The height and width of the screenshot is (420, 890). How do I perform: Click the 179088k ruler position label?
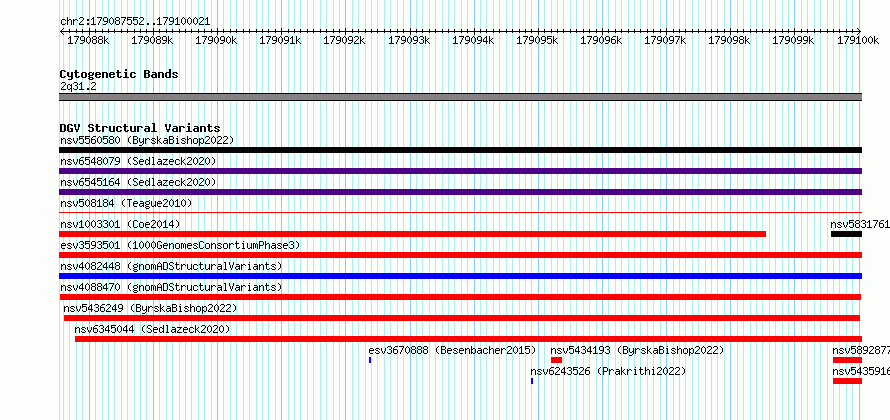pyautogui.click(x=88, y=40)
